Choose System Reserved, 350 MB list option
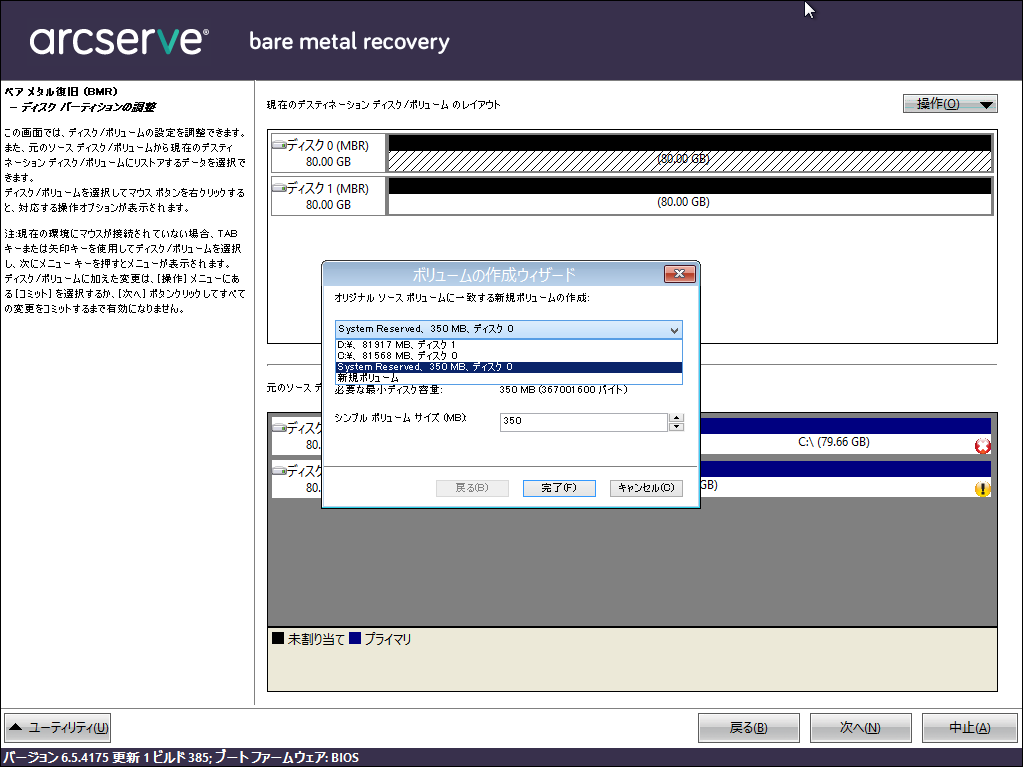The image size is (1023, 767). coord(509,367)
